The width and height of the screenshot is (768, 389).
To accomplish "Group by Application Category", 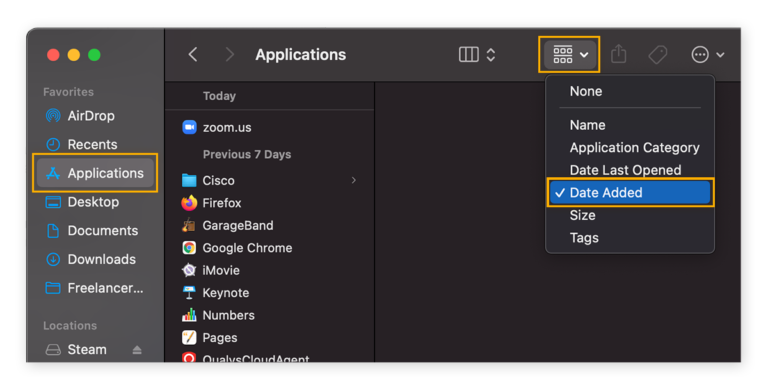I will coord(634,147).
